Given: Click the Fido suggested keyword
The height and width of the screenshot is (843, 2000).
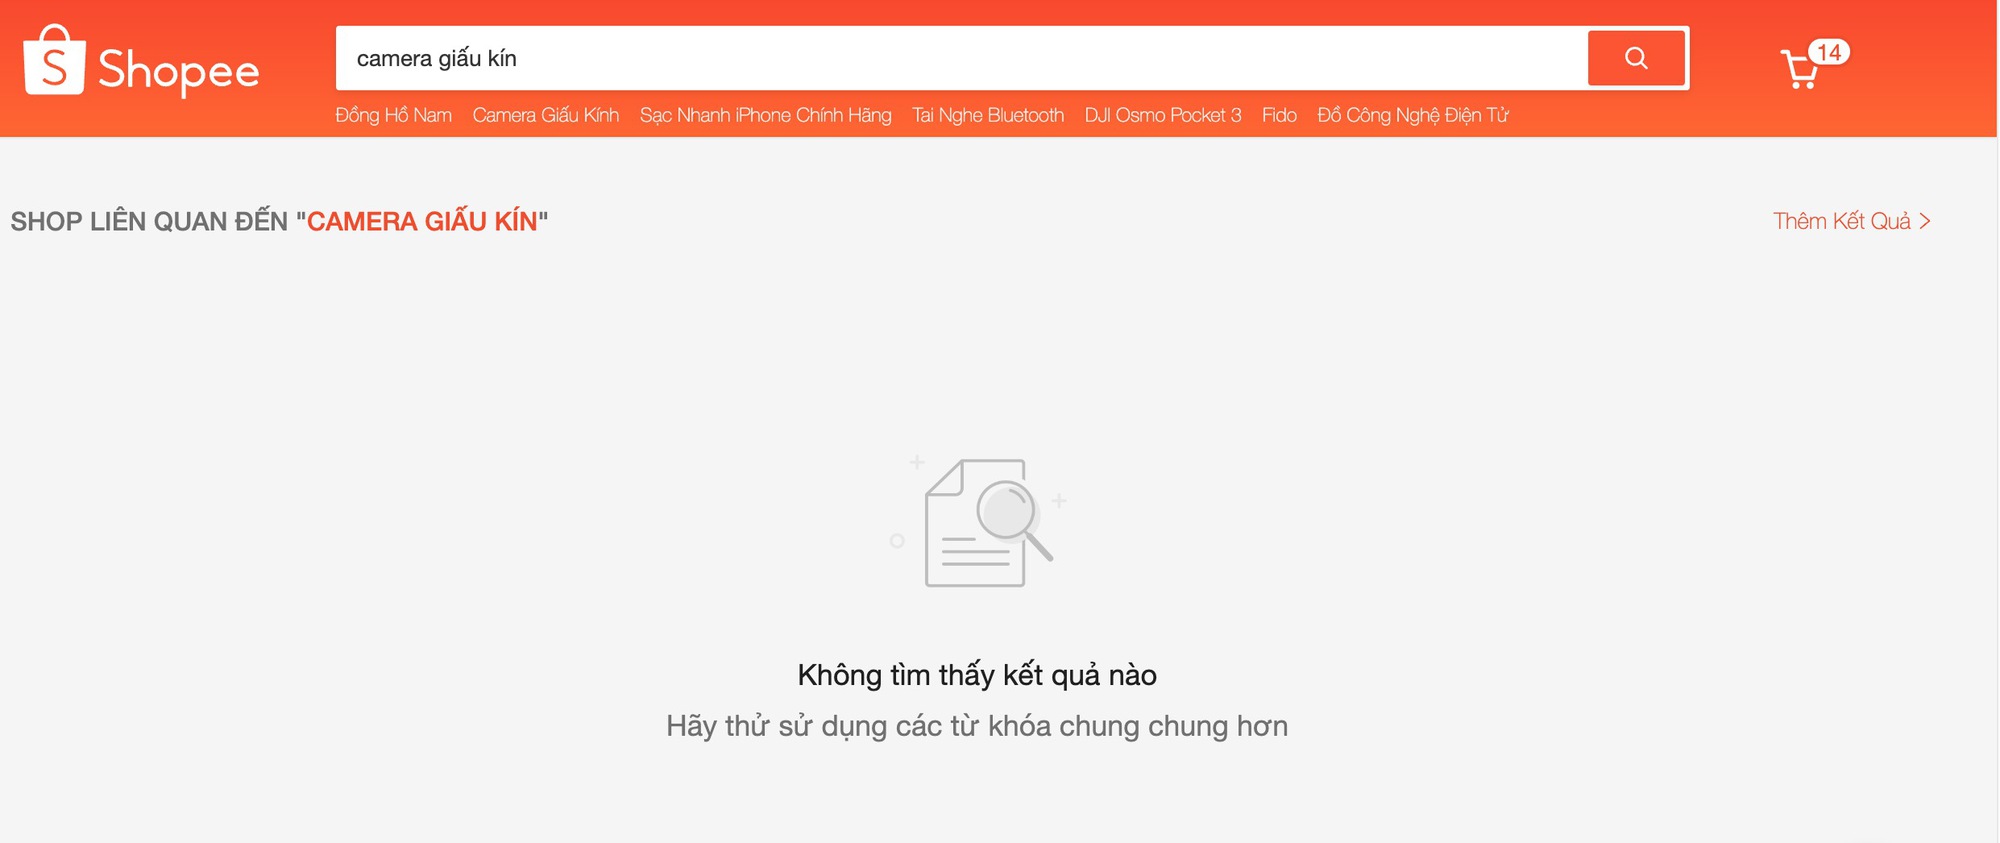Looking at the screenshot, I should point(1279,115).
